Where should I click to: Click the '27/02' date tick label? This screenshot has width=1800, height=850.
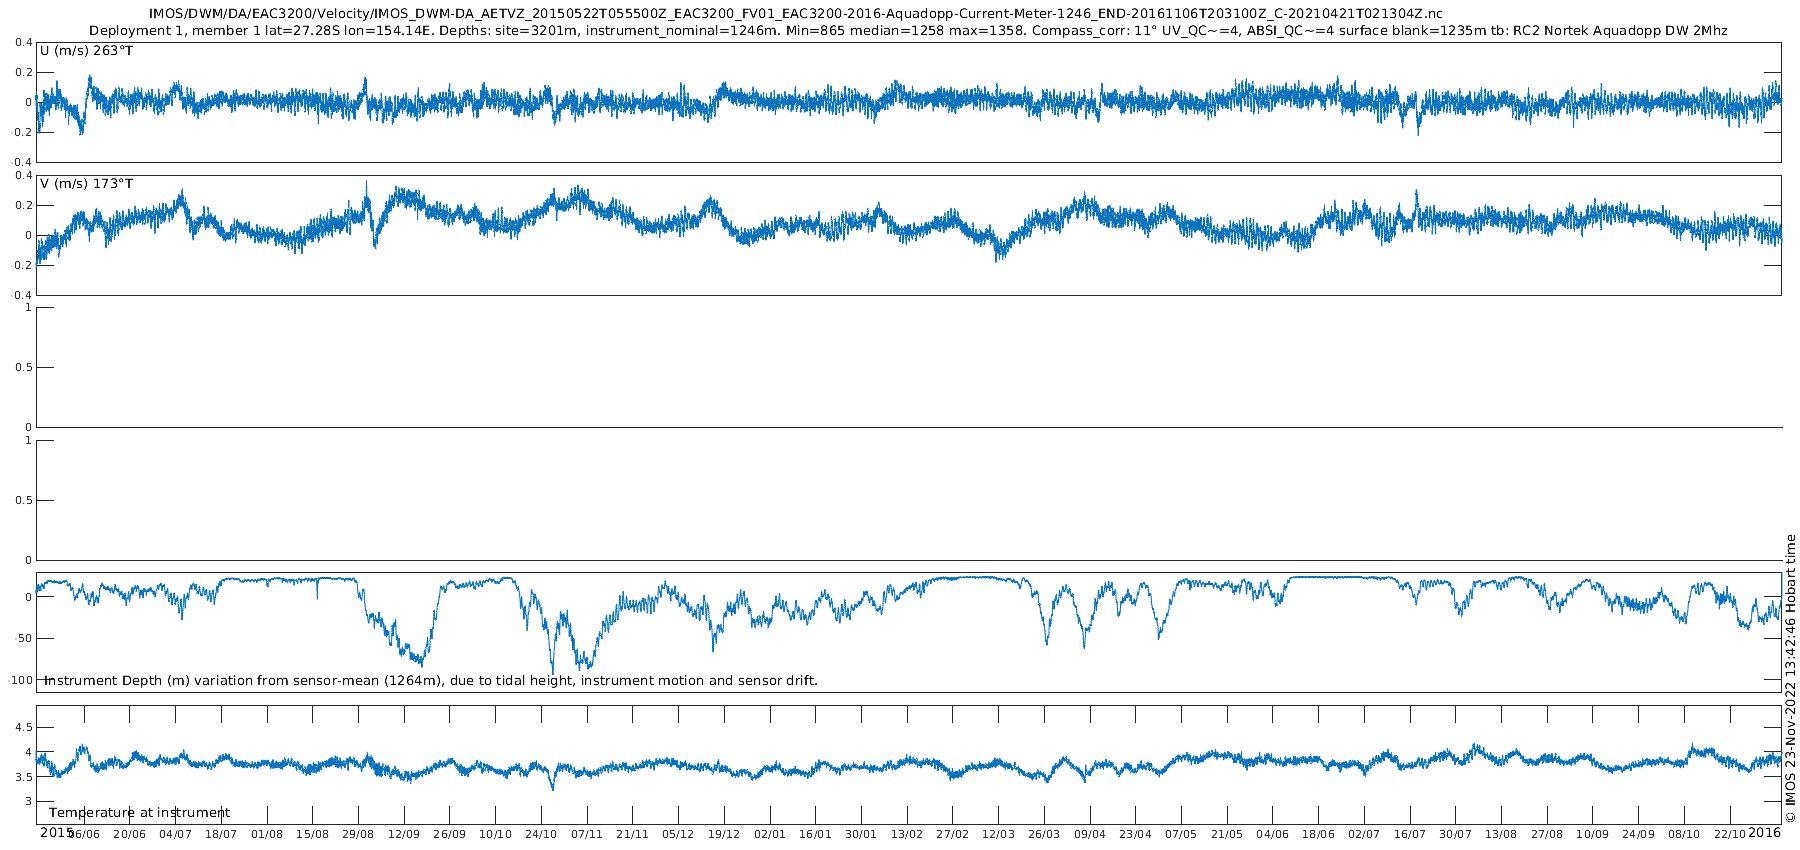click(x=953, y=834)
